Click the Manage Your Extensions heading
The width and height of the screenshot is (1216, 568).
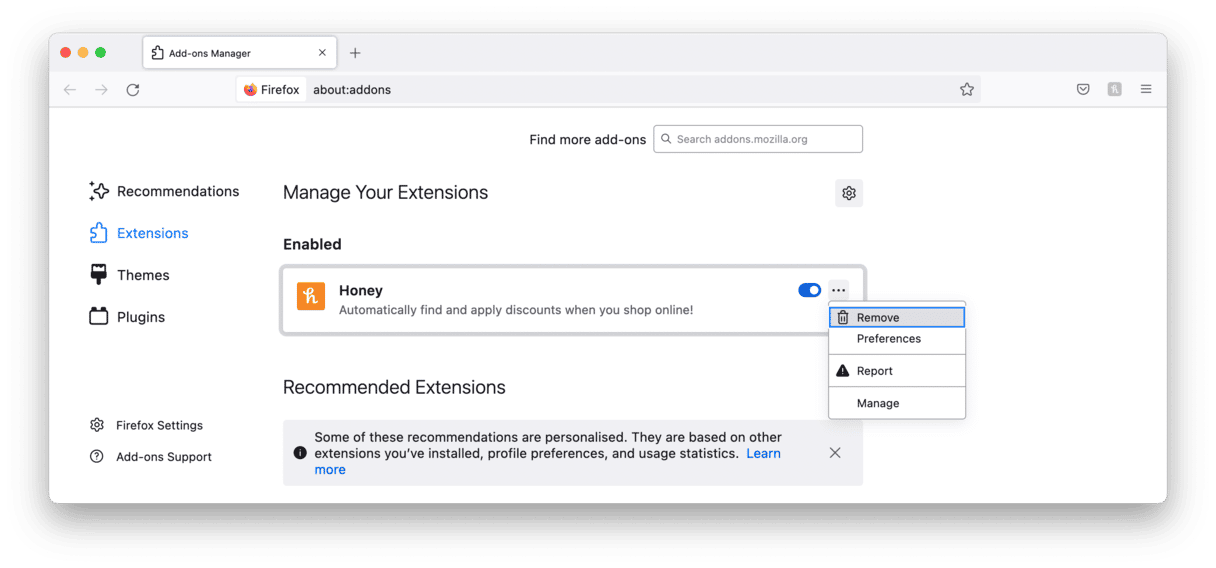tap(386, 192)
